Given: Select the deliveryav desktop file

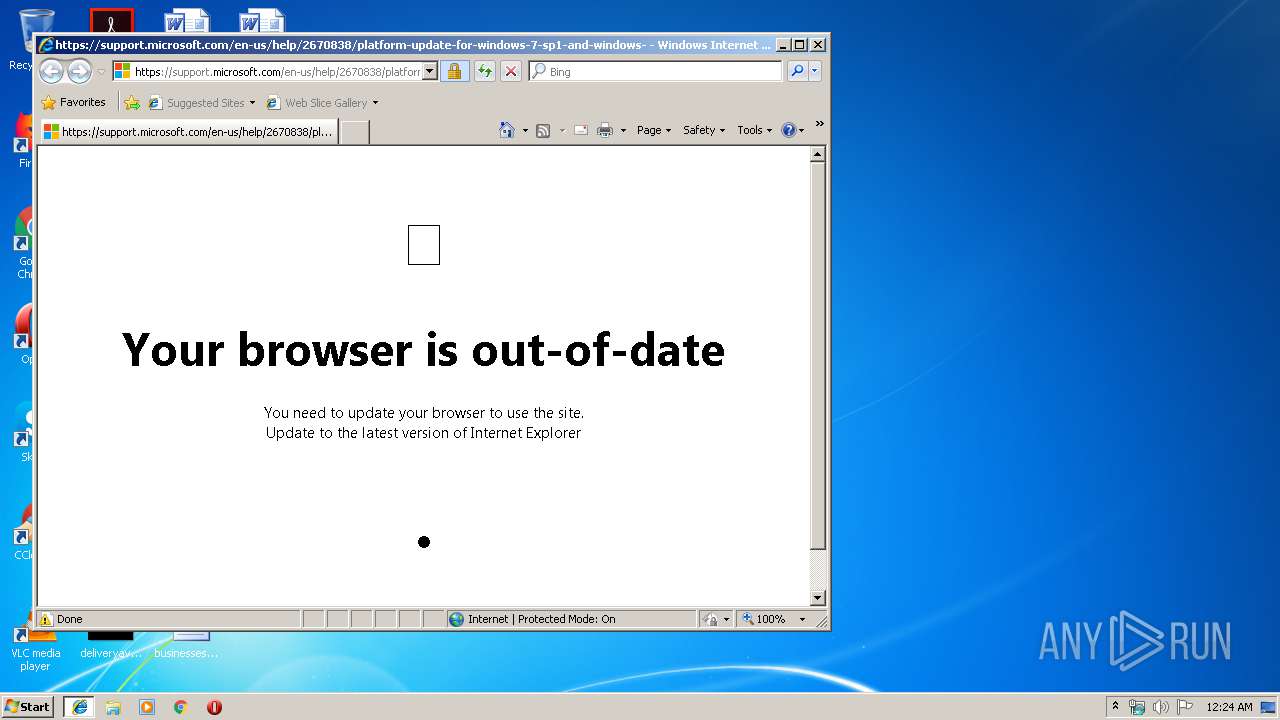Looking at the screenshot, I should [111, 645].
